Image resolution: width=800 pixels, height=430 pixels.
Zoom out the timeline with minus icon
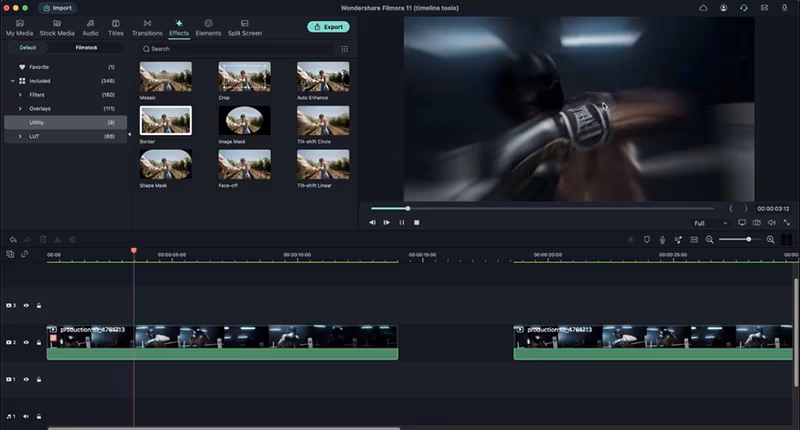click(x=710, y=240)
